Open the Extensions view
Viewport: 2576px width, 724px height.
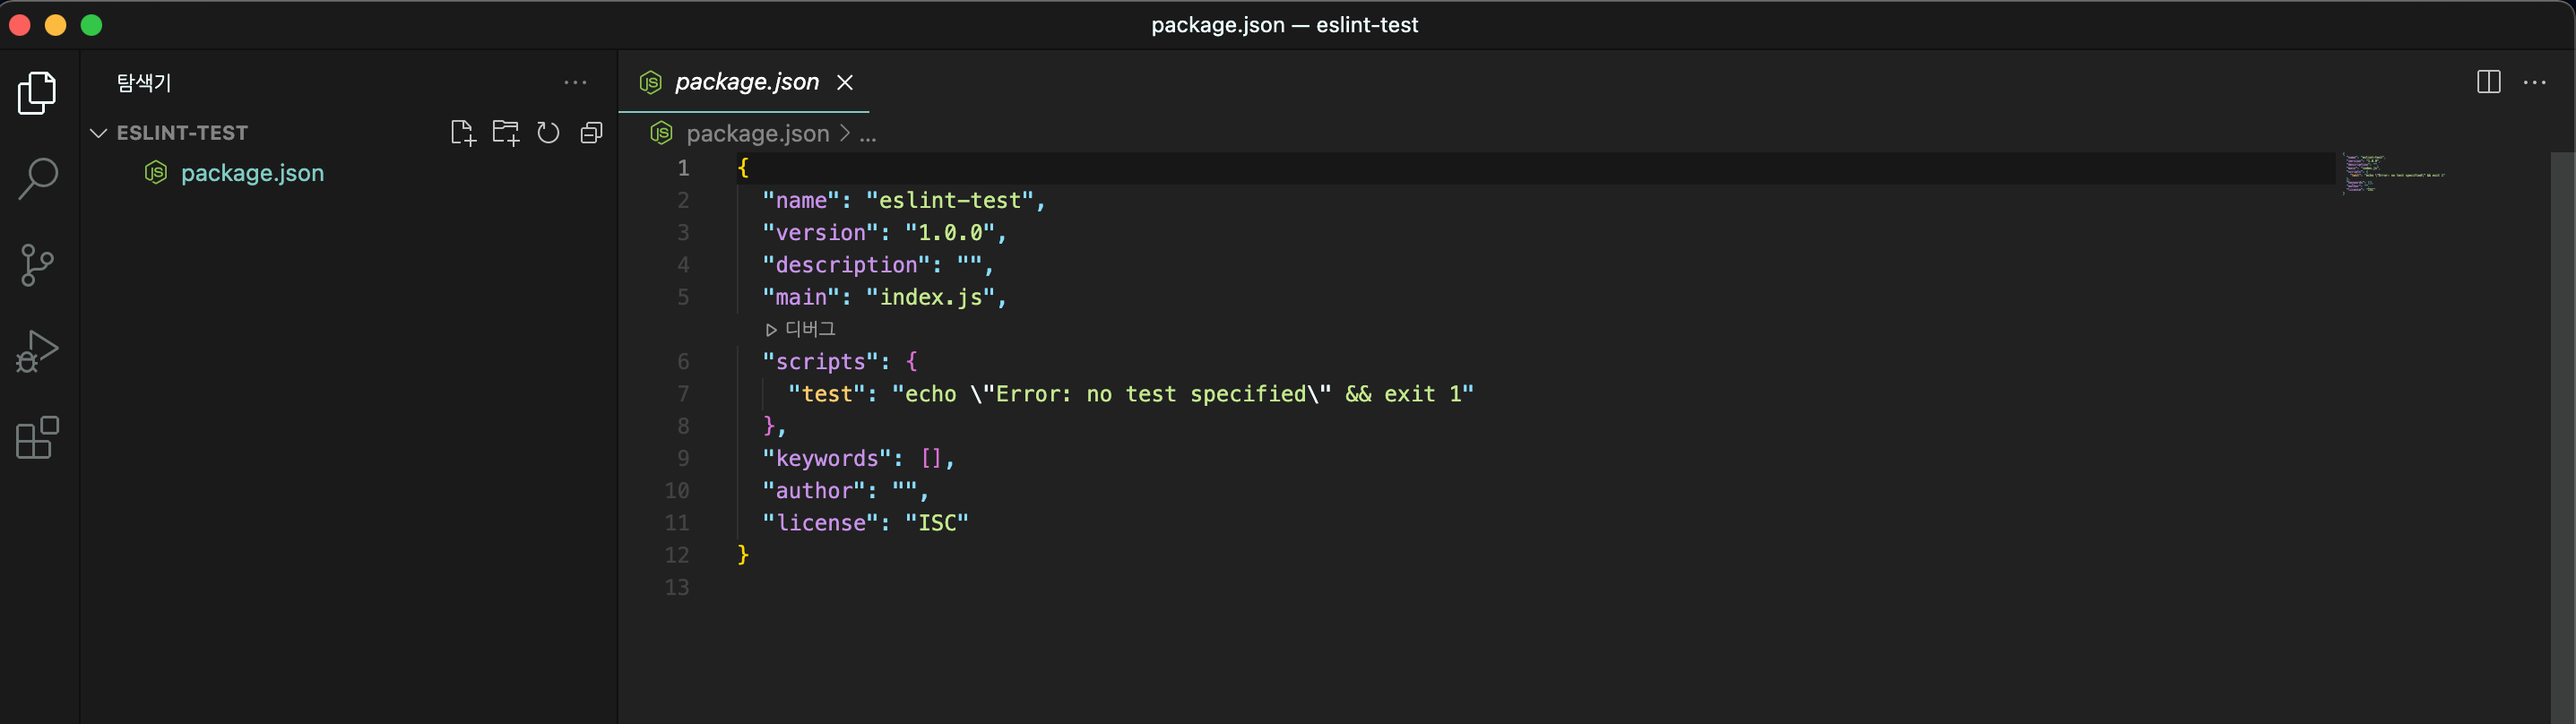tap(37, 438)
